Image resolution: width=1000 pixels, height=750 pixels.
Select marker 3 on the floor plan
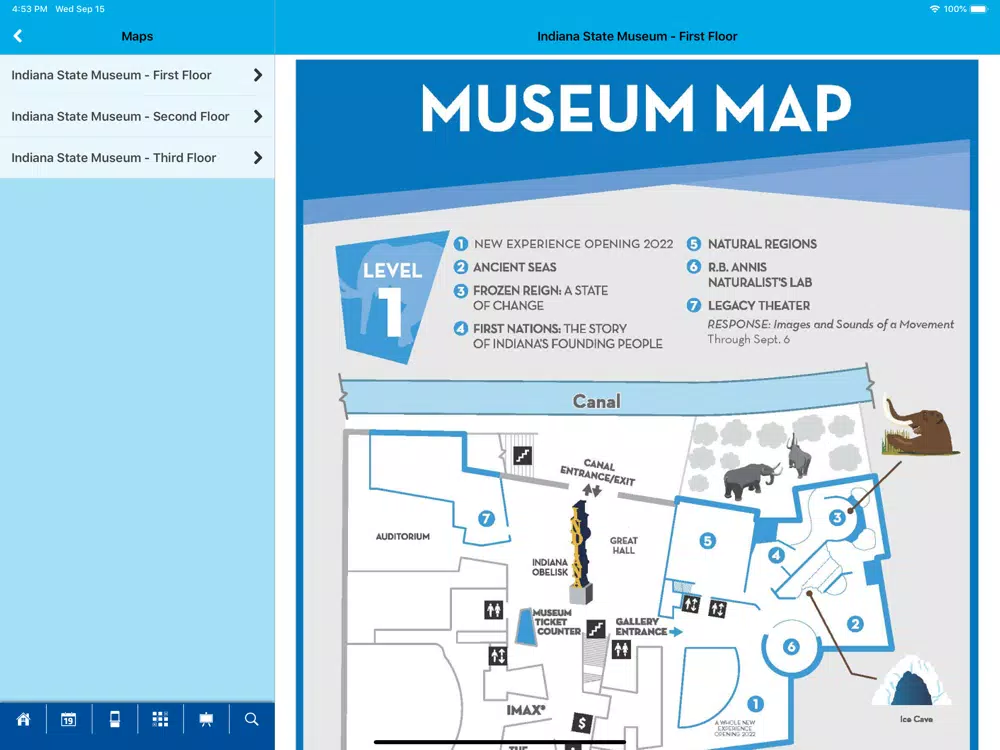[837, 517]
